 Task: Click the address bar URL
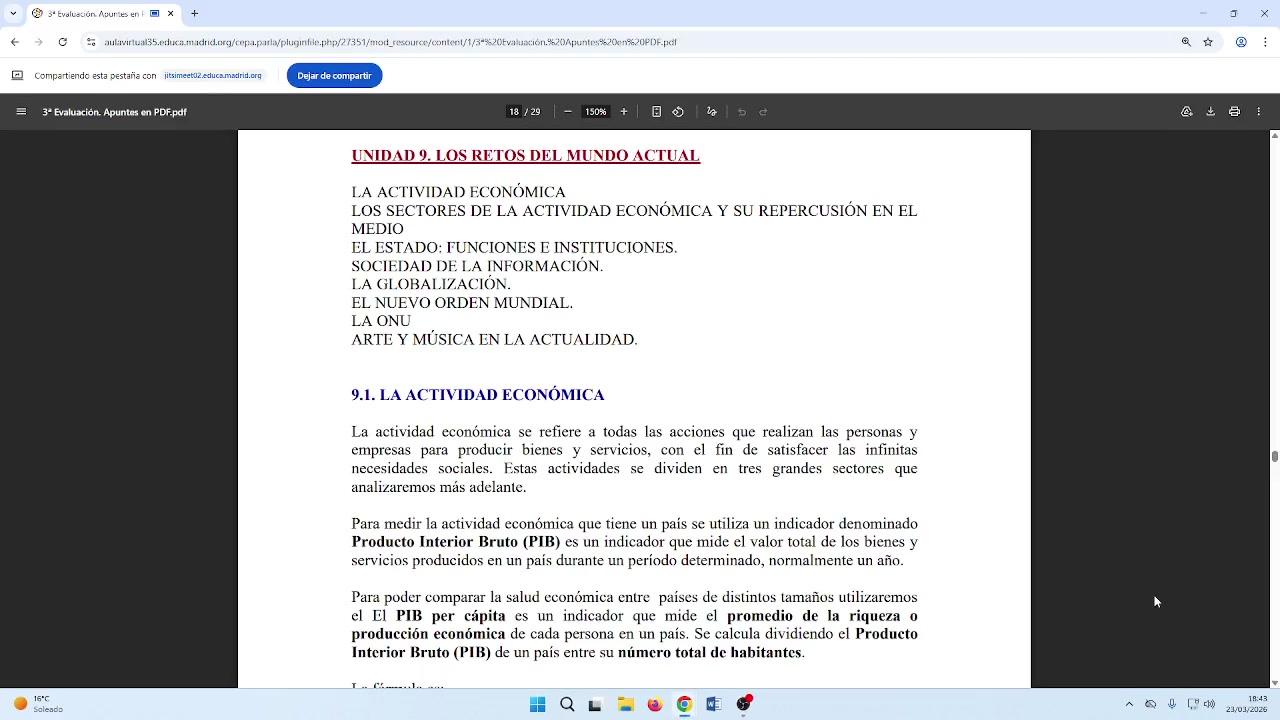(391, 42)
